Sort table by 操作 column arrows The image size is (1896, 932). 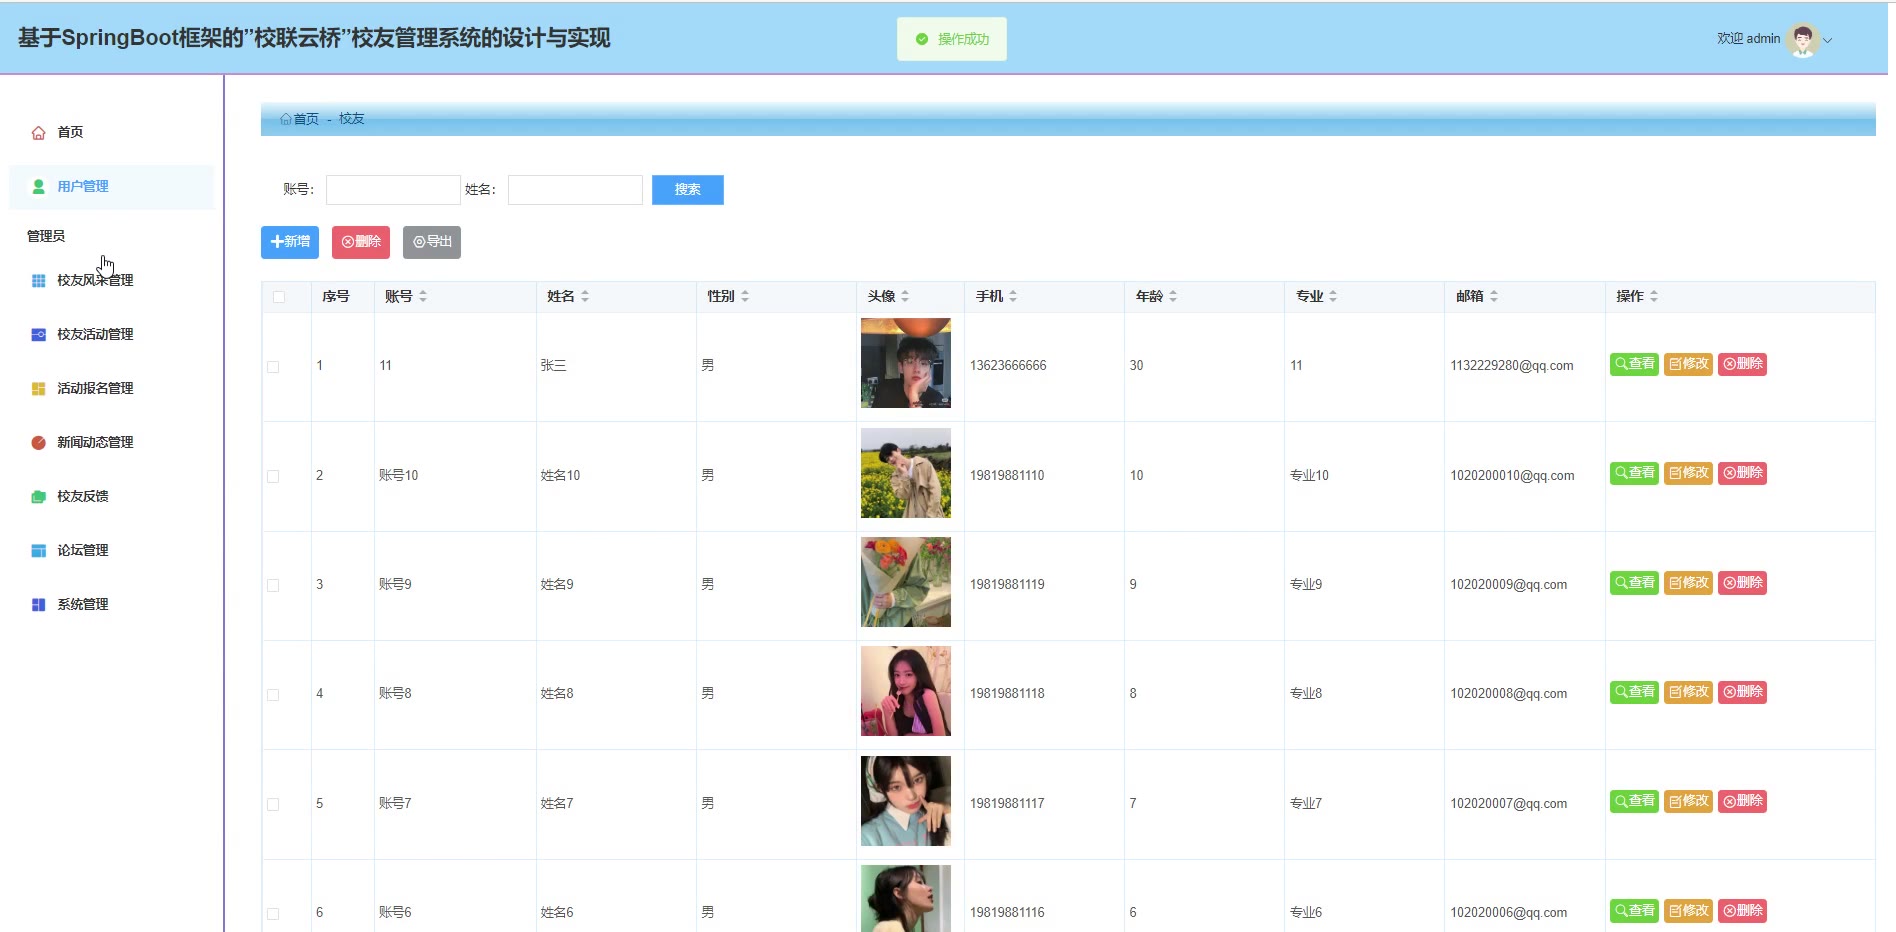pyautogui.click(x=1654, y=297)
